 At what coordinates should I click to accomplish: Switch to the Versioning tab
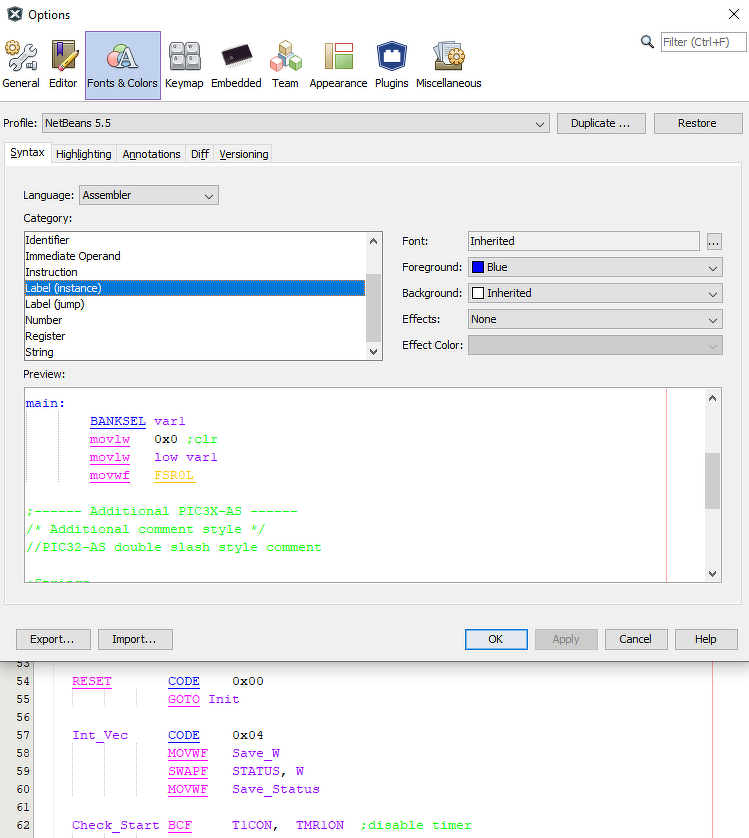pos(244,154)
